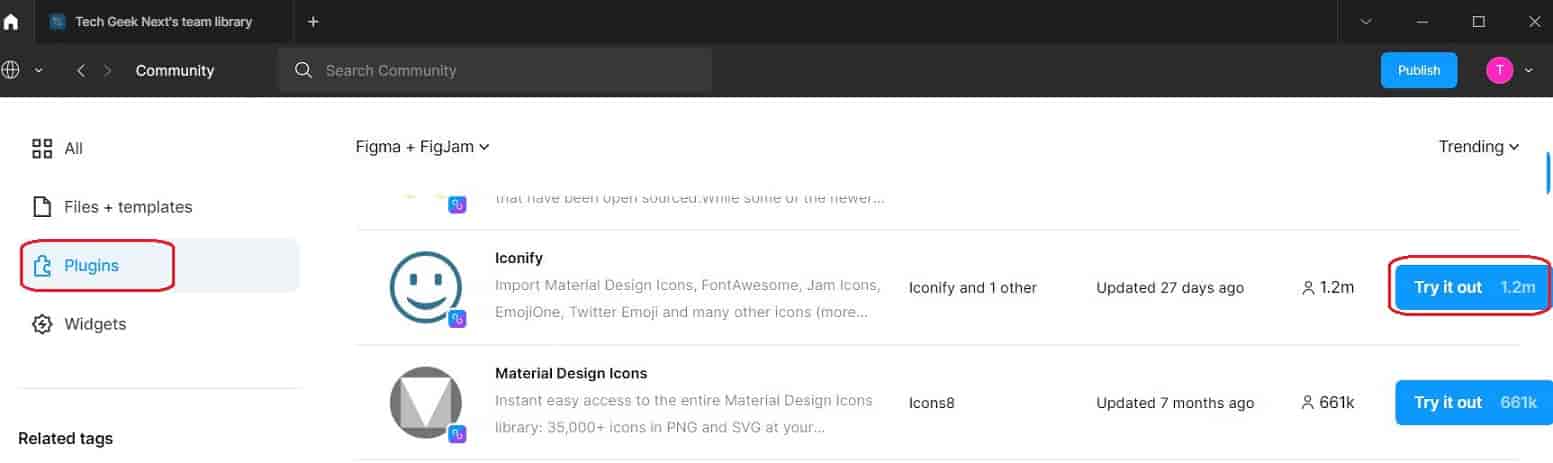Go back with the left arrow
This screenshot has height=463, width=1553.
click(x=81, y=70)
